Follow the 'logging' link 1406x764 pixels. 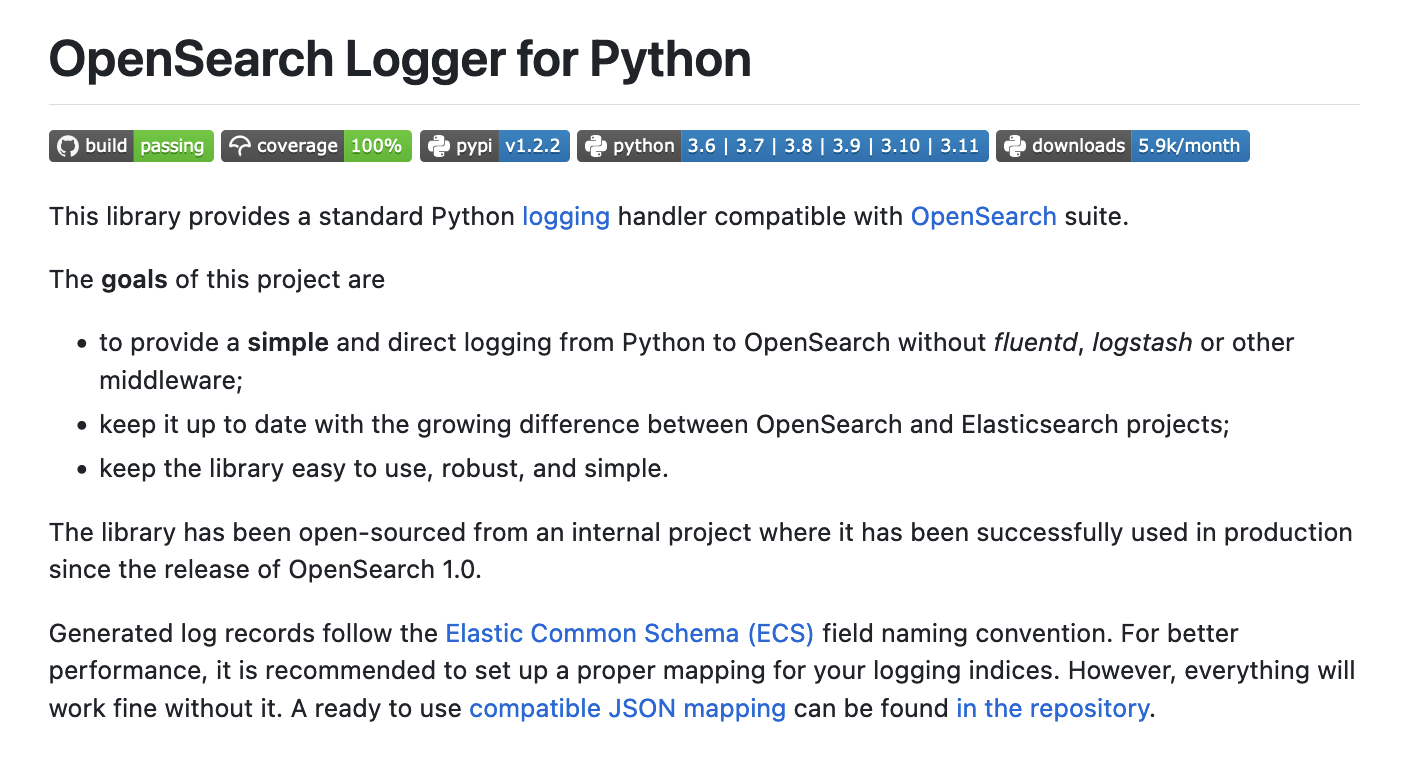[x=566, y=217]
